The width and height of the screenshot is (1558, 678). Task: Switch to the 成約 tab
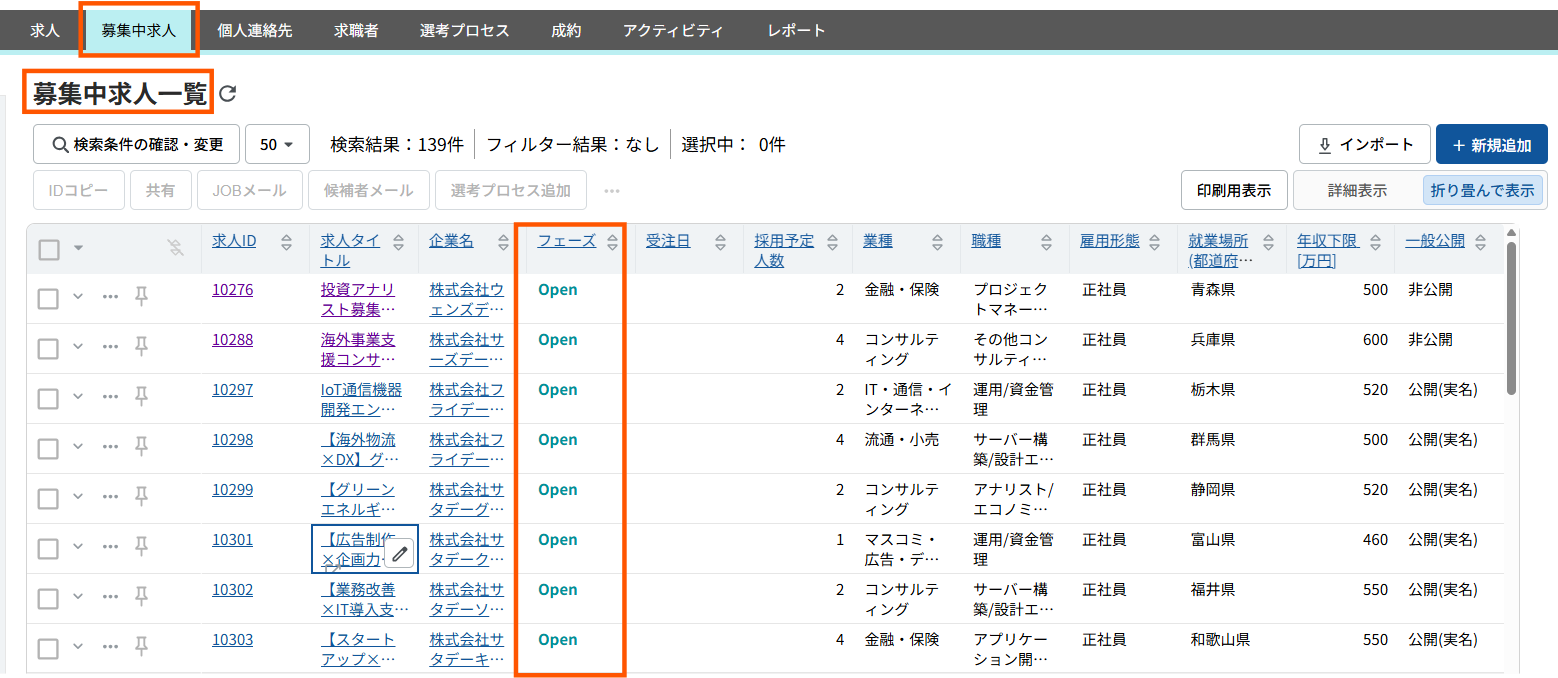click(566, 30)
